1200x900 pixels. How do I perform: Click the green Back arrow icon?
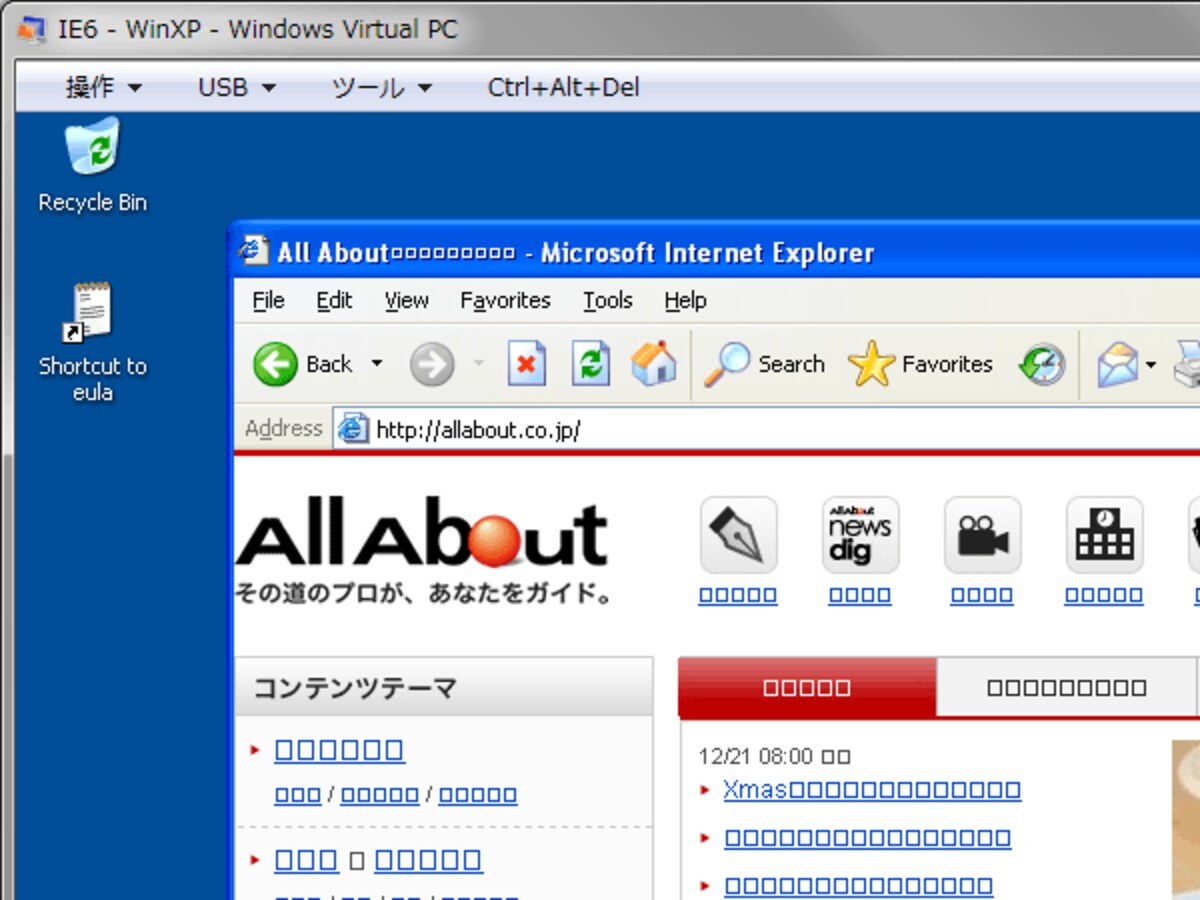tap(275, 364)
